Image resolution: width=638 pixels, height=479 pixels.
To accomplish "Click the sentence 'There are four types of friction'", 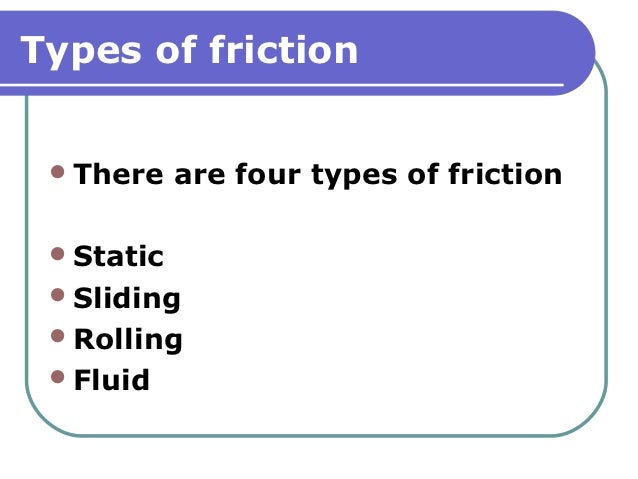I will (318, 175).
